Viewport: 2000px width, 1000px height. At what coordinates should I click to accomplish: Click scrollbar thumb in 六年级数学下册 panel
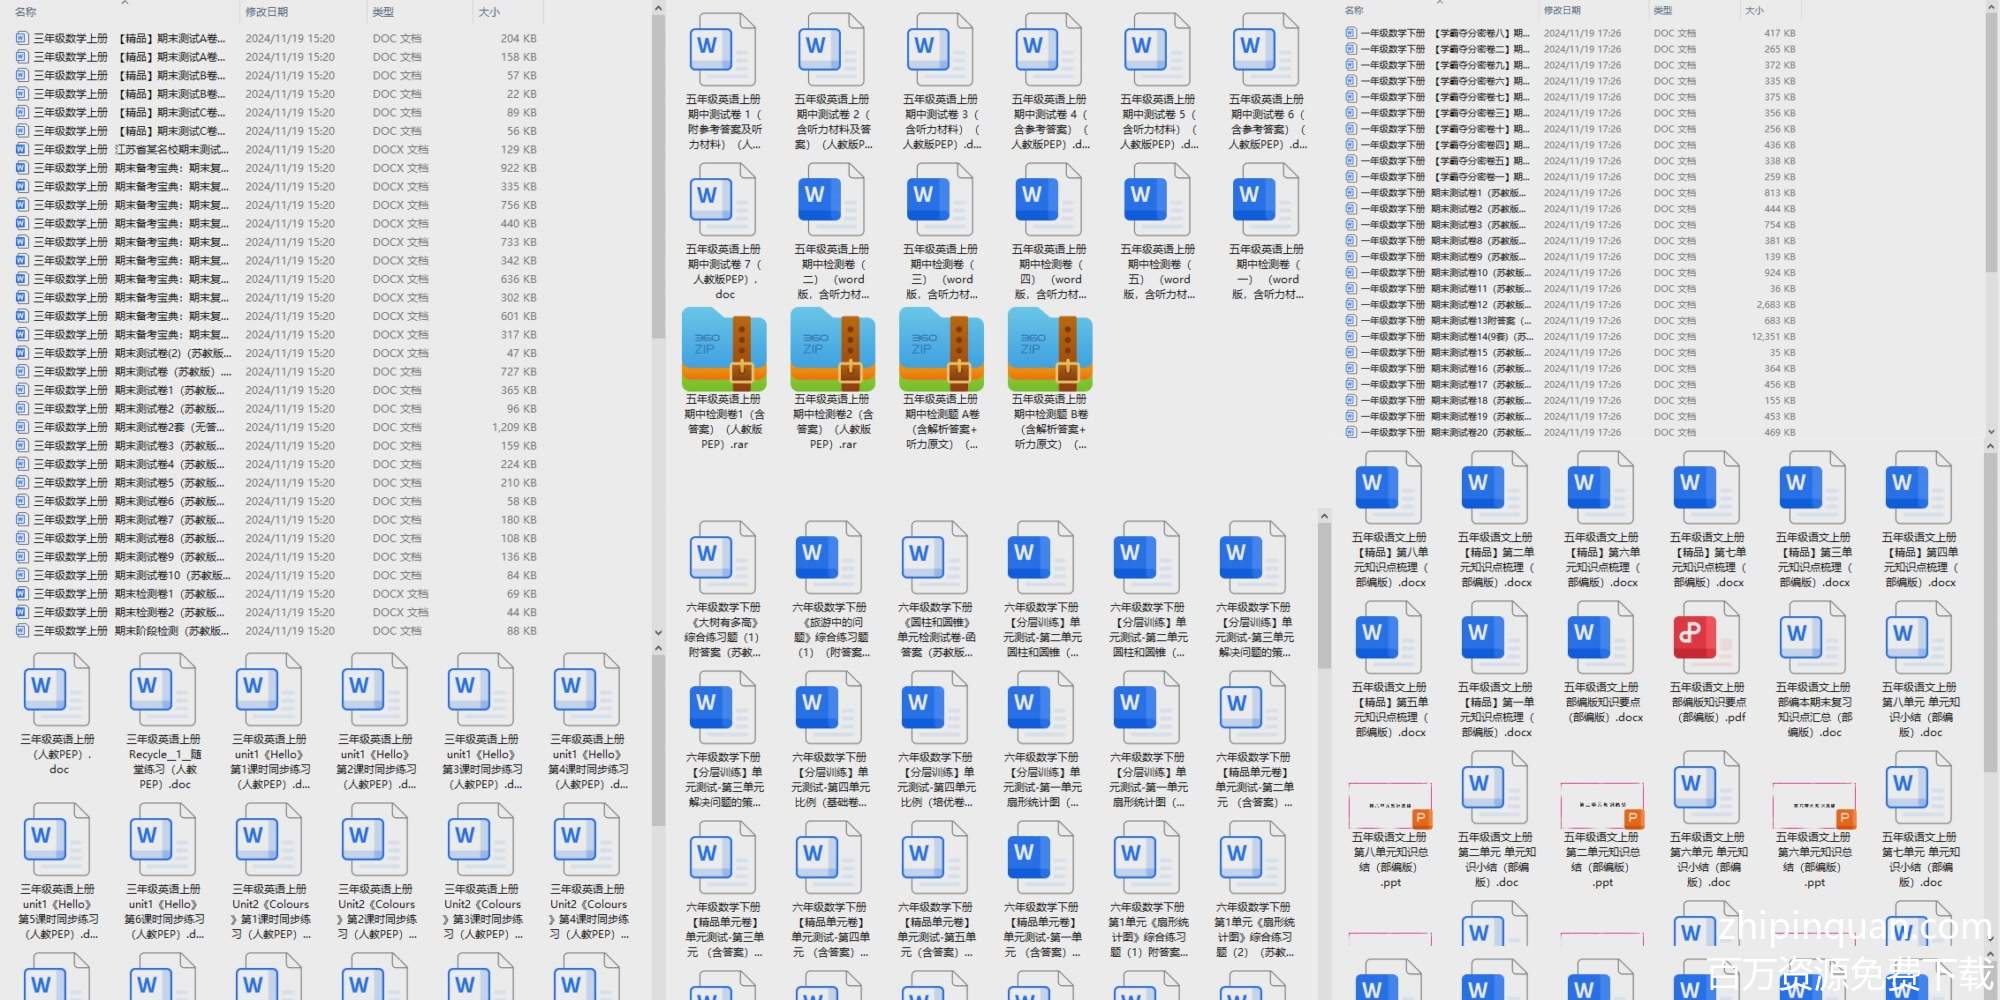coord(1324,600)
